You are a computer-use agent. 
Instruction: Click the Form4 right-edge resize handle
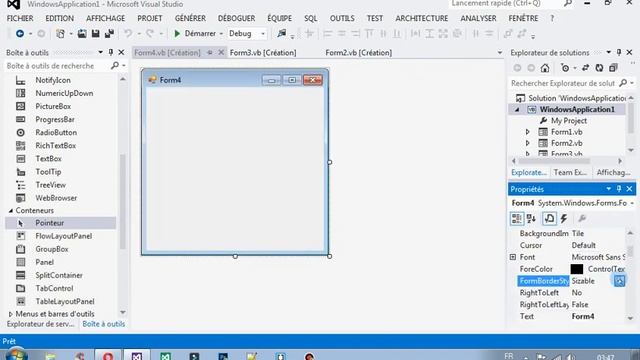[330, 162]
